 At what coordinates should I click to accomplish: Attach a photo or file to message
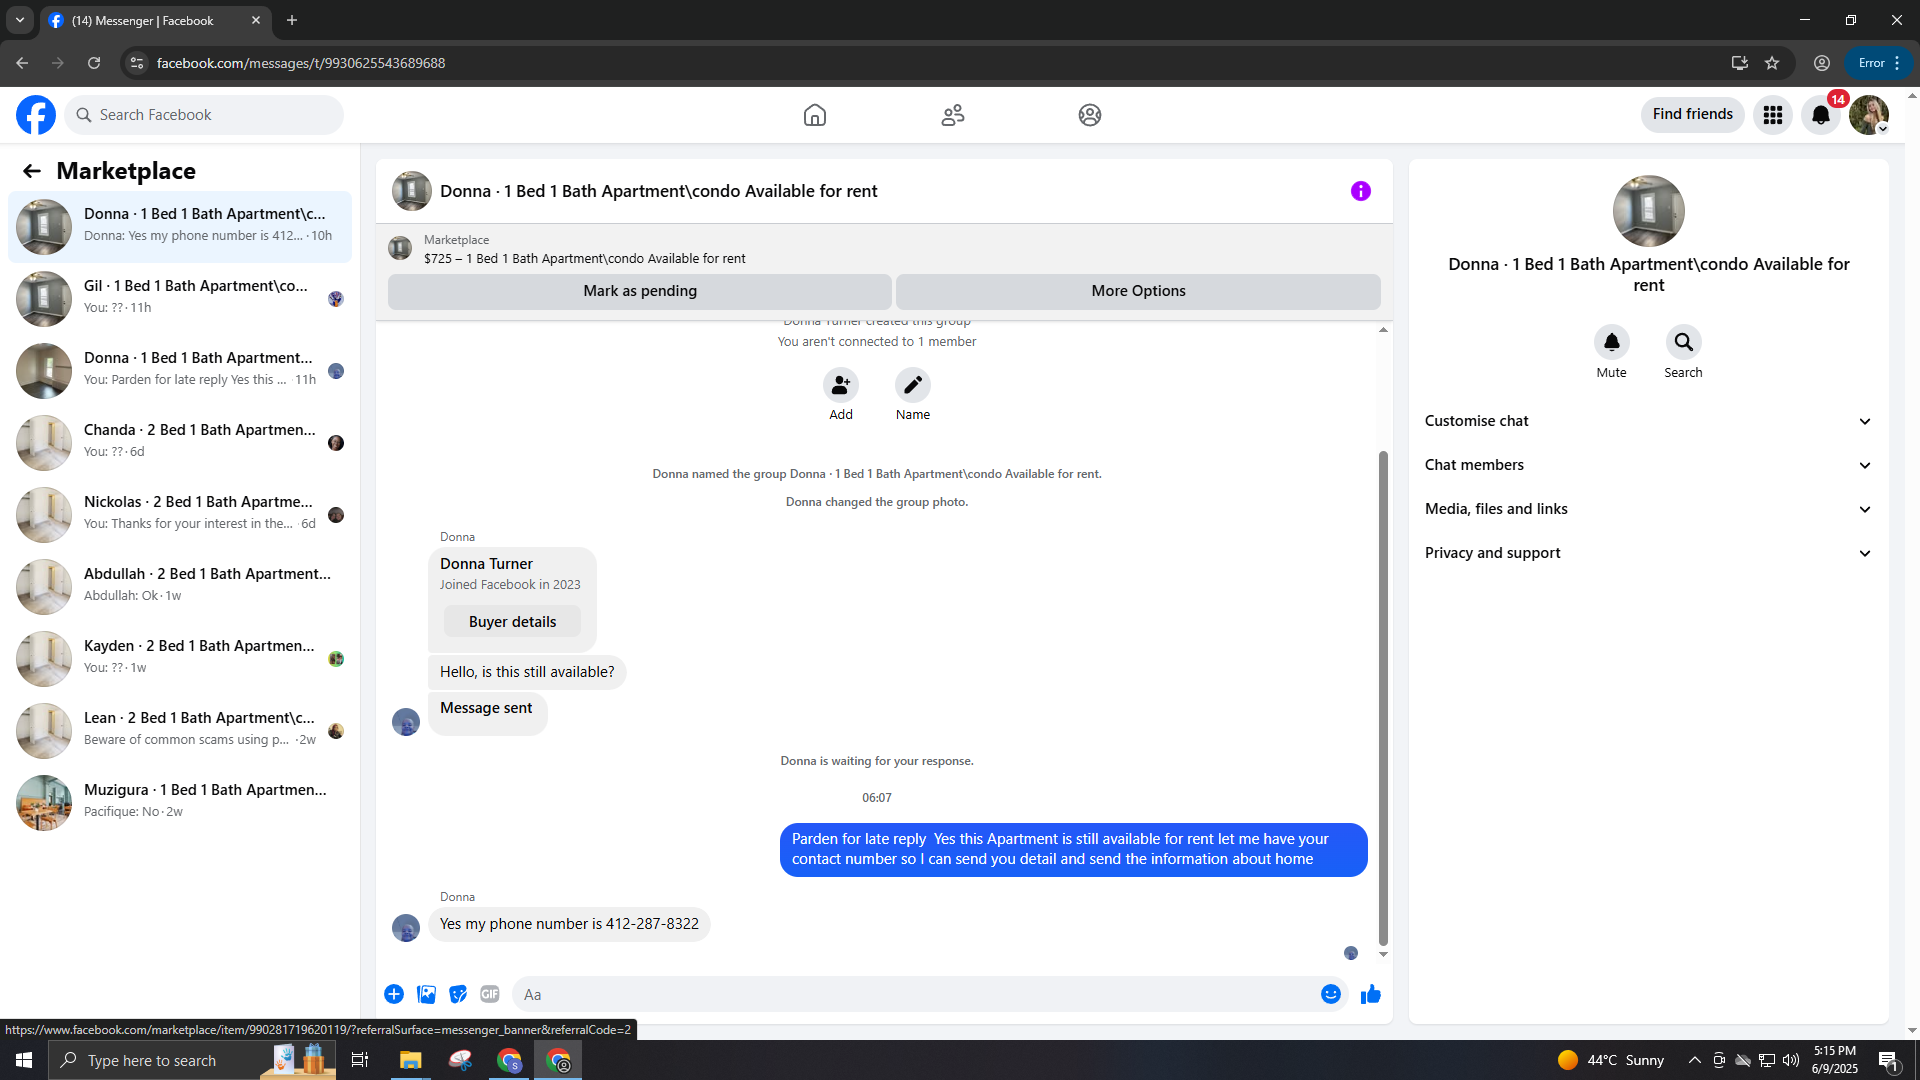point(427,994)
